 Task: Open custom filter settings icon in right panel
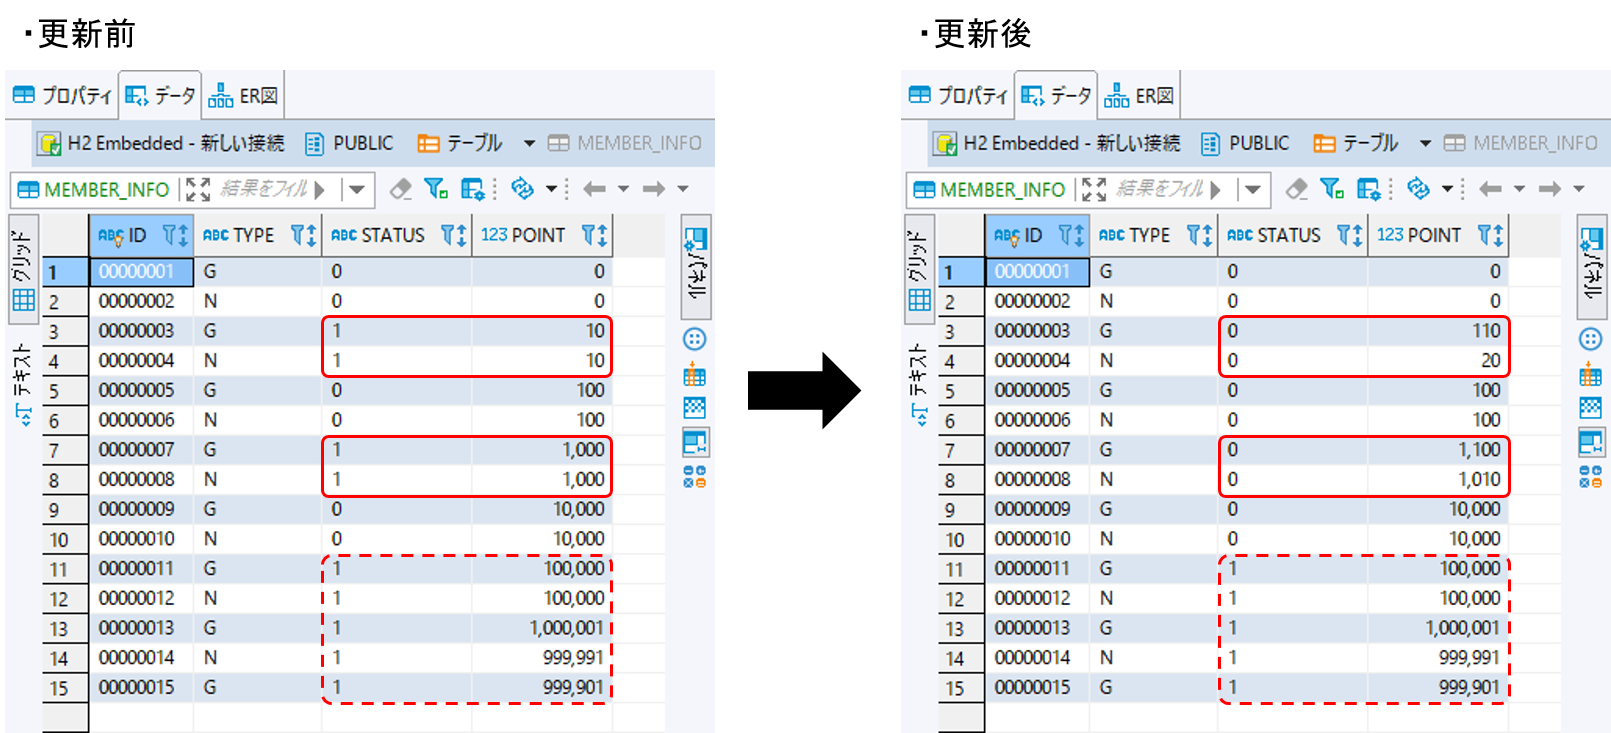click(1369, 188)
